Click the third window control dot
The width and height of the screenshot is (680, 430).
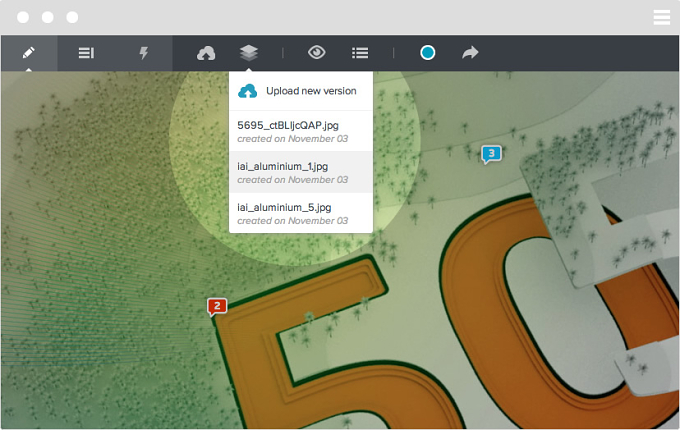point(72,17)
